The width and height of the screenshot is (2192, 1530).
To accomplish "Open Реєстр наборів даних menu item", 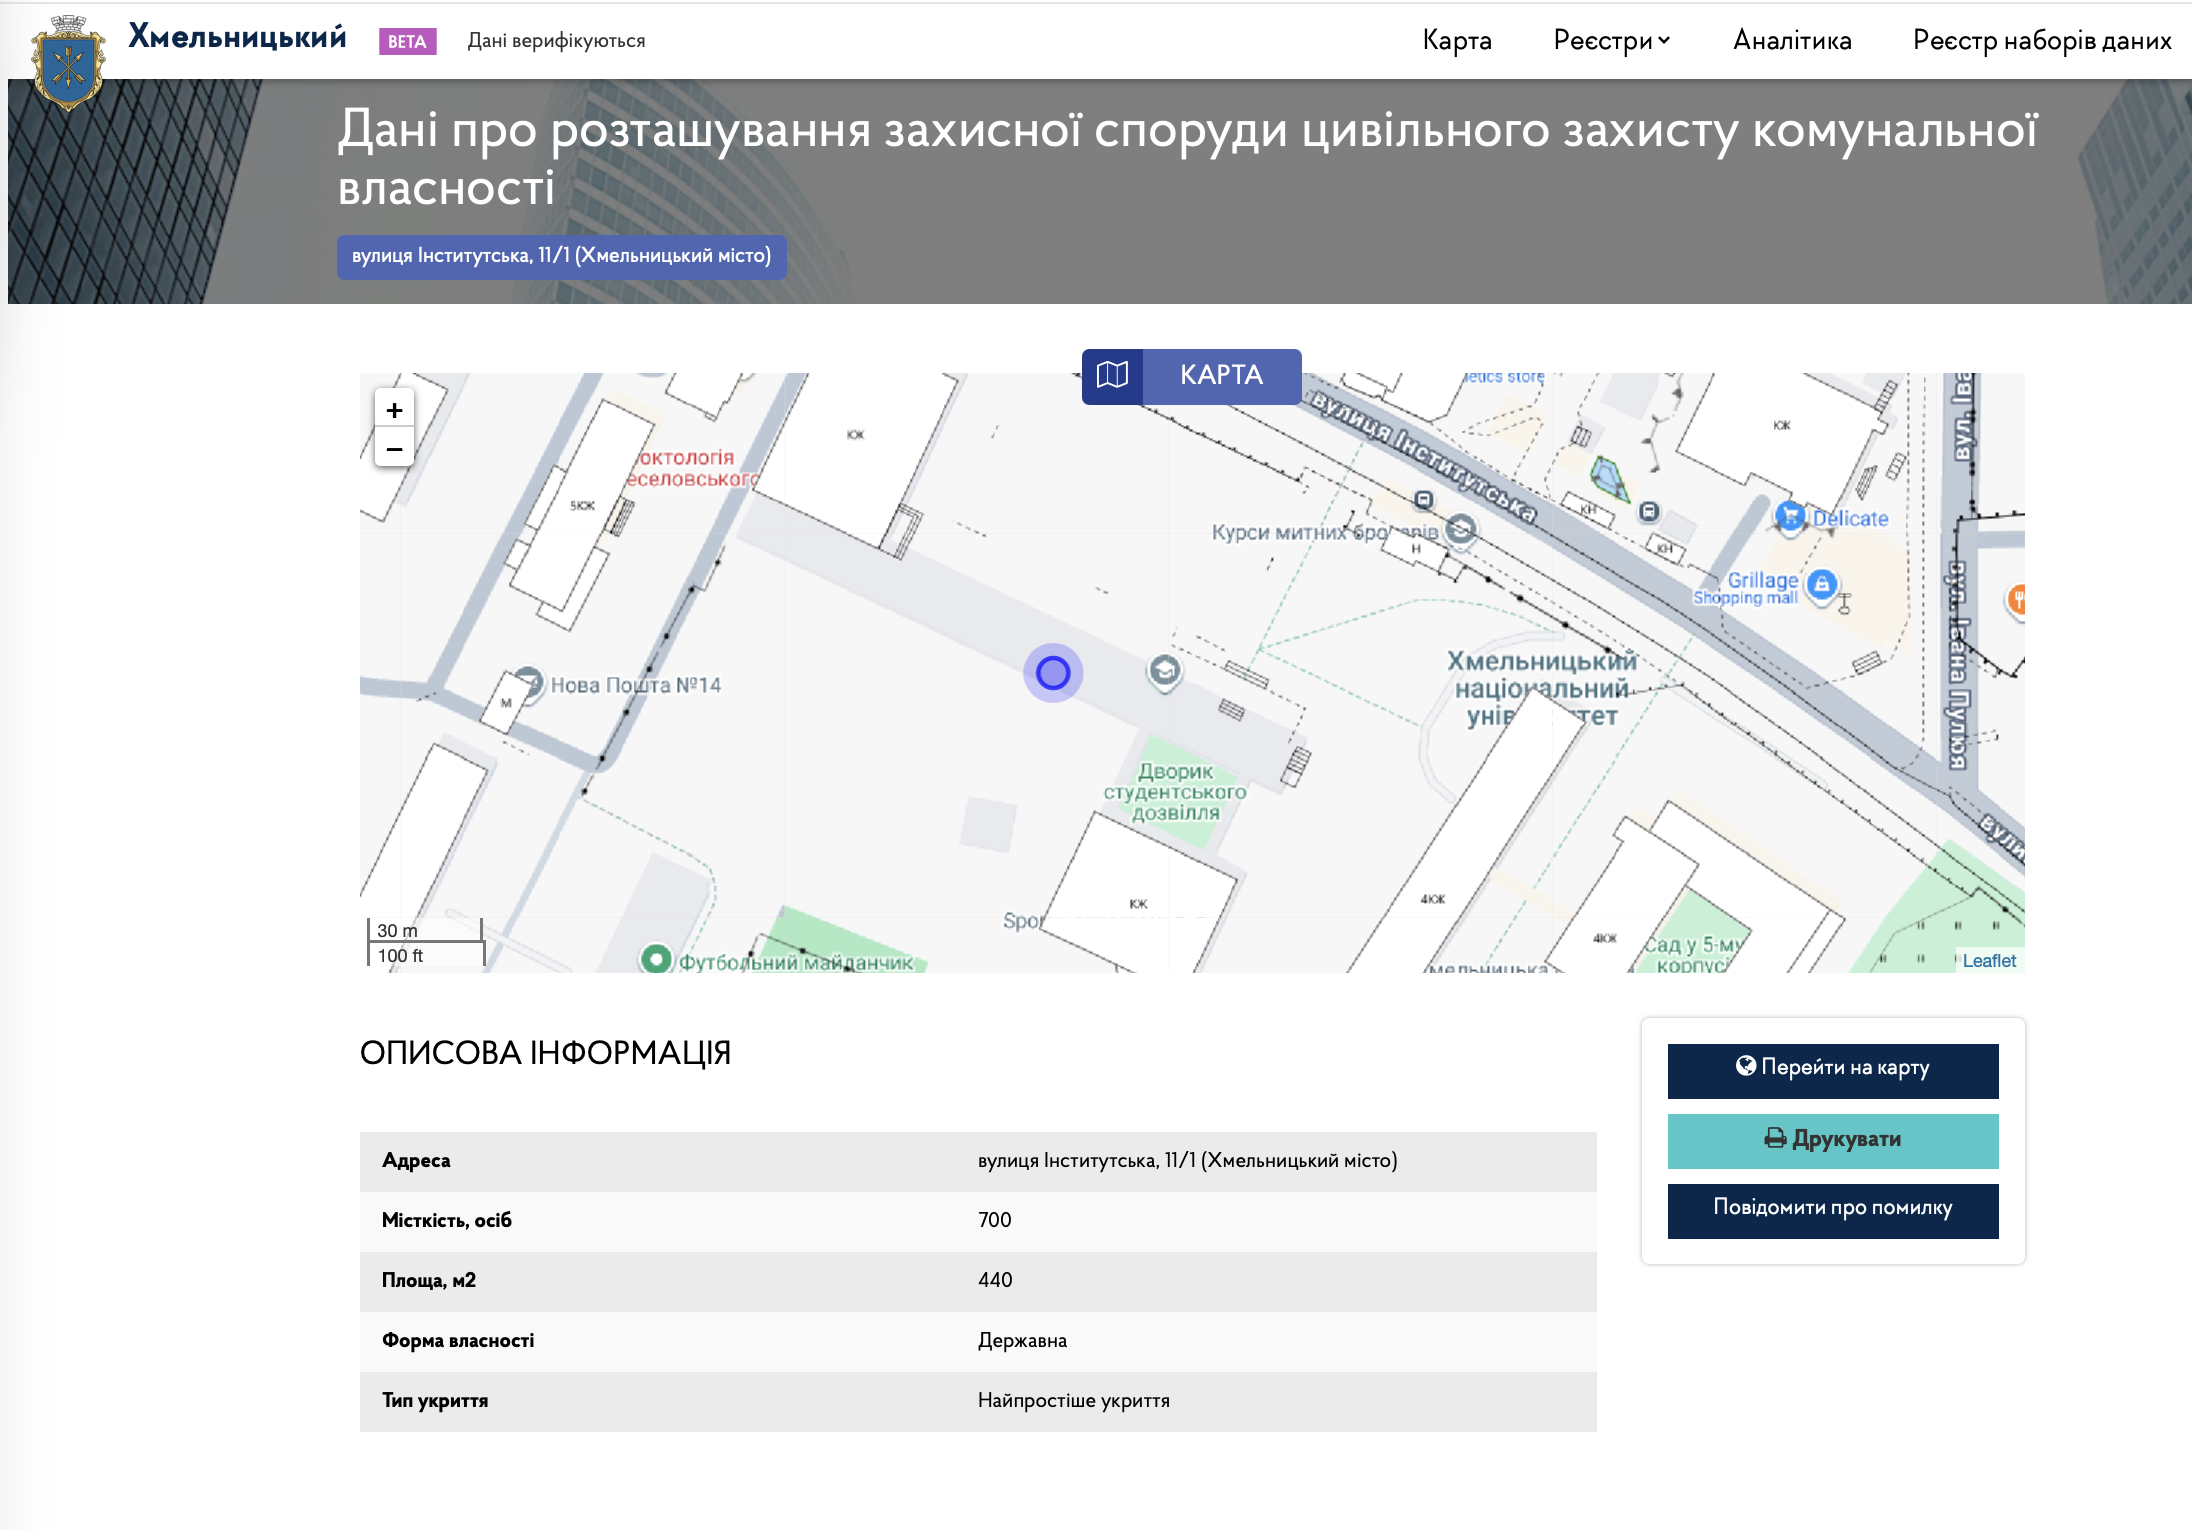I will [x=2042, y=40].
